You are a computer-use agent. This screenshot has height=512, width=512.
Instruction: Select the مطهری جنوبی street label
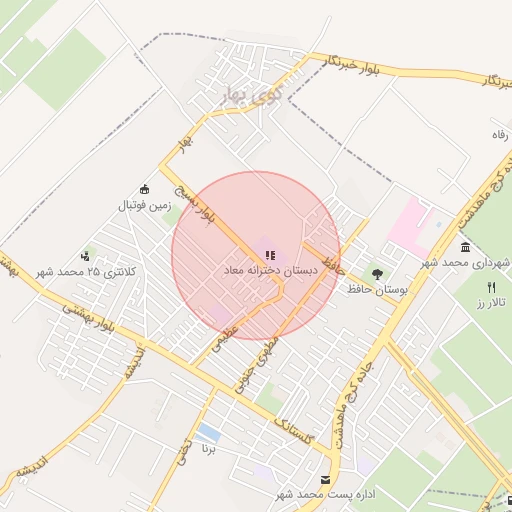pos(257,365)
